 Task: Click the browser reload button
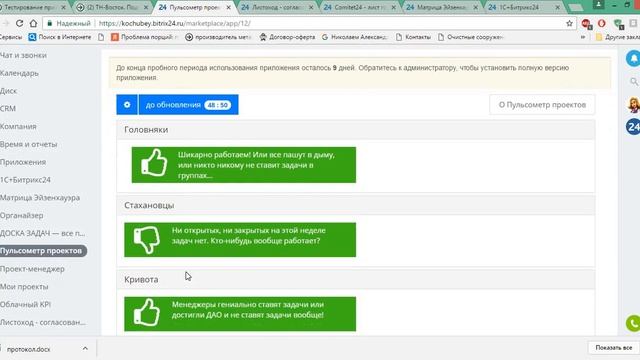tap(19, 23)
